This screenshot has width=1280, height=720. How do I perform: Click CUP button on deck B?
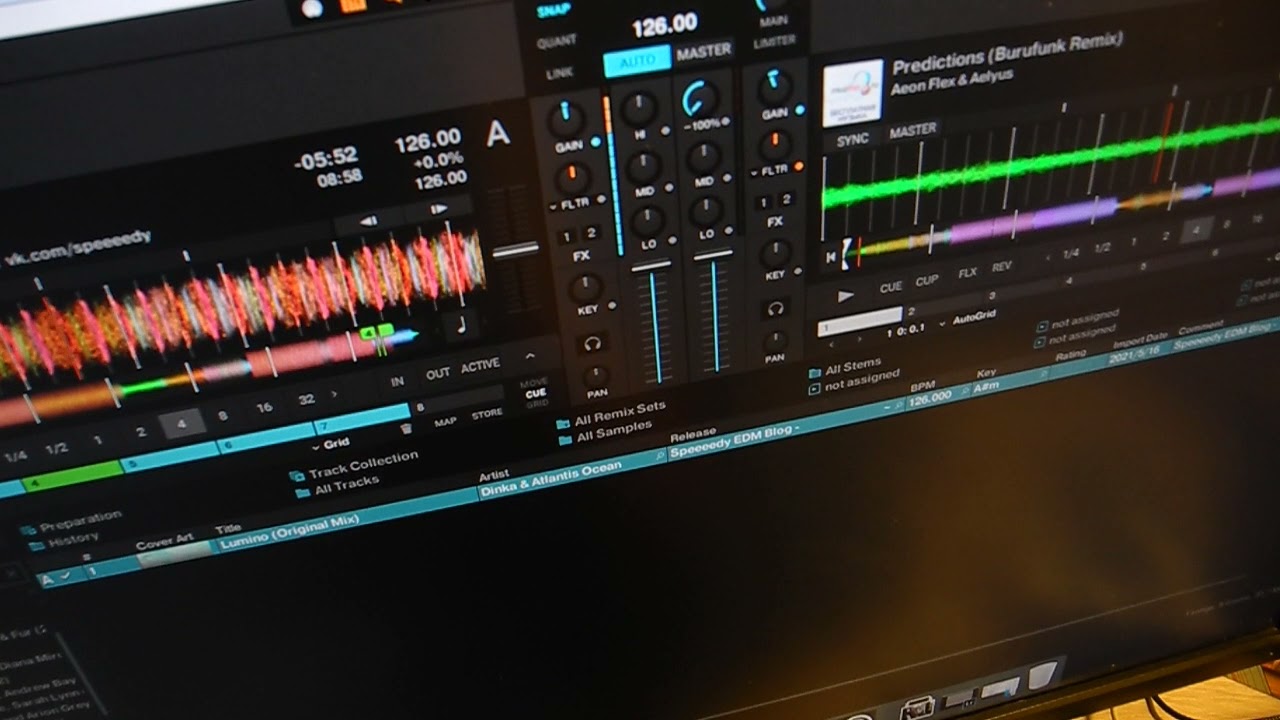pos(927,281)
